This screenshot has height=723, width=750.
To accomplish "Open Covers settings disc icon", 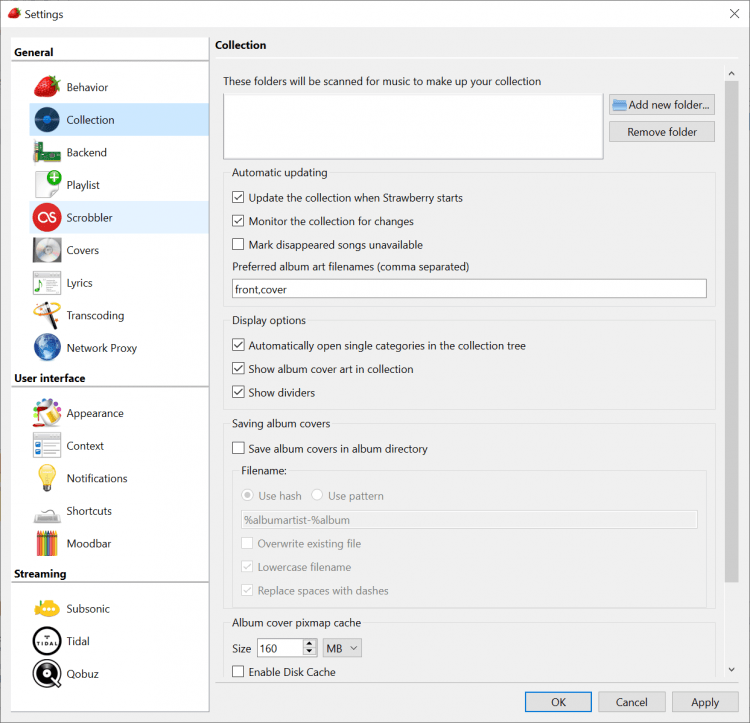I will tap(47, 250).
